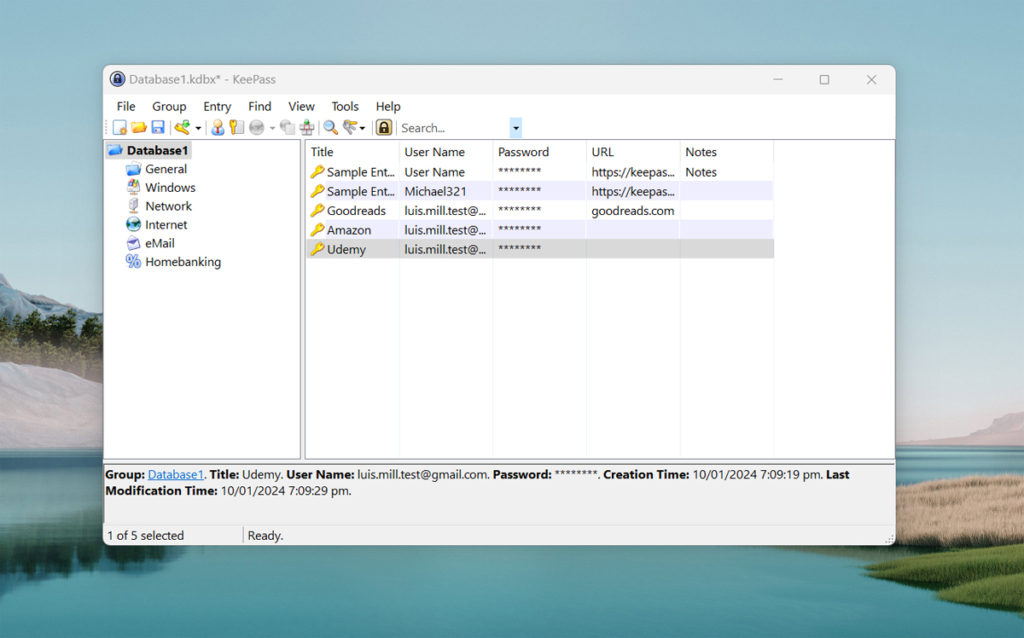Lock the workspace with the padlock icon
The width and height of the screenshot is (1024, 638).
382,127
